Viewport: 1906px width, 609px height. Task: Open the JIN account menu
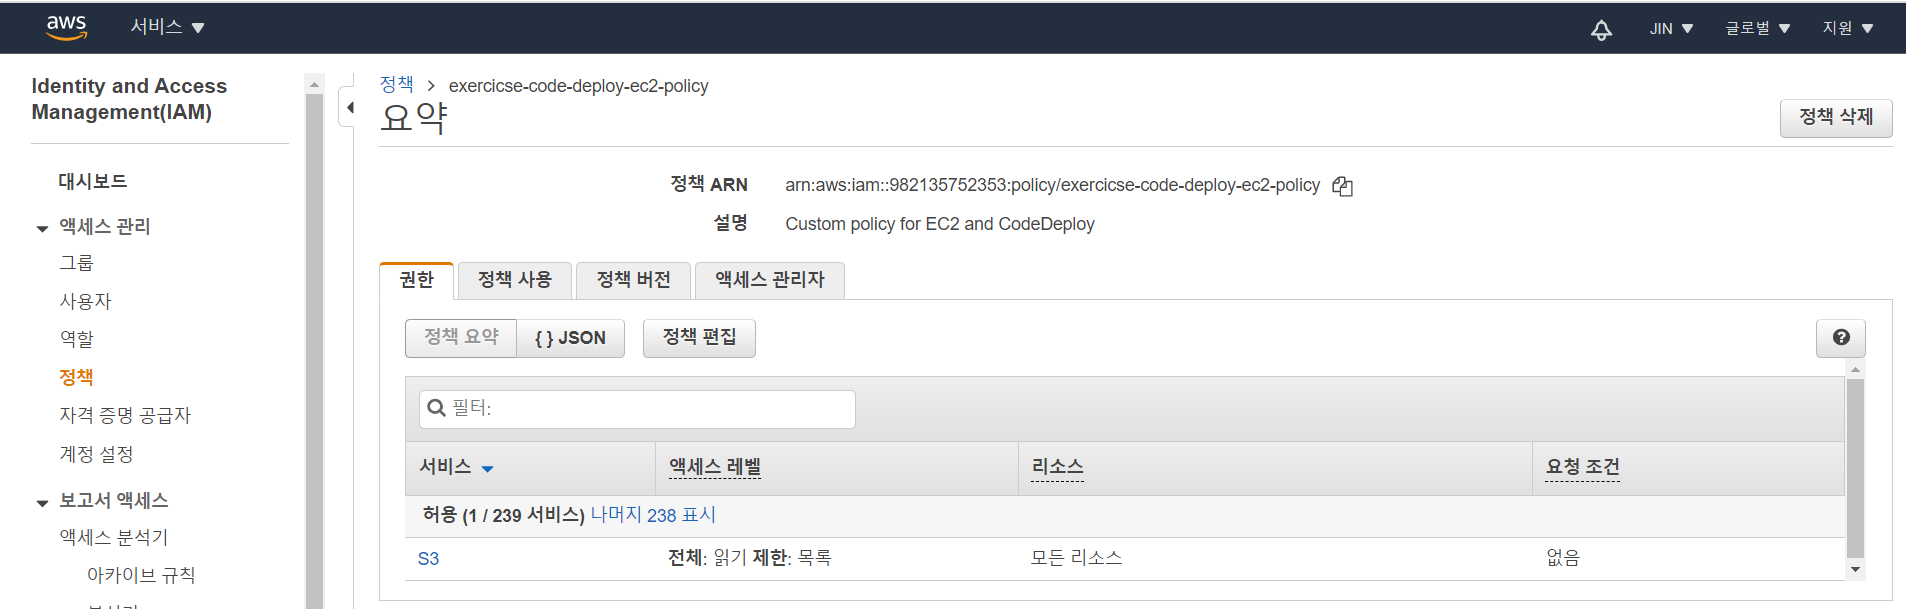pyautogui.click(x=1671, y=29)
